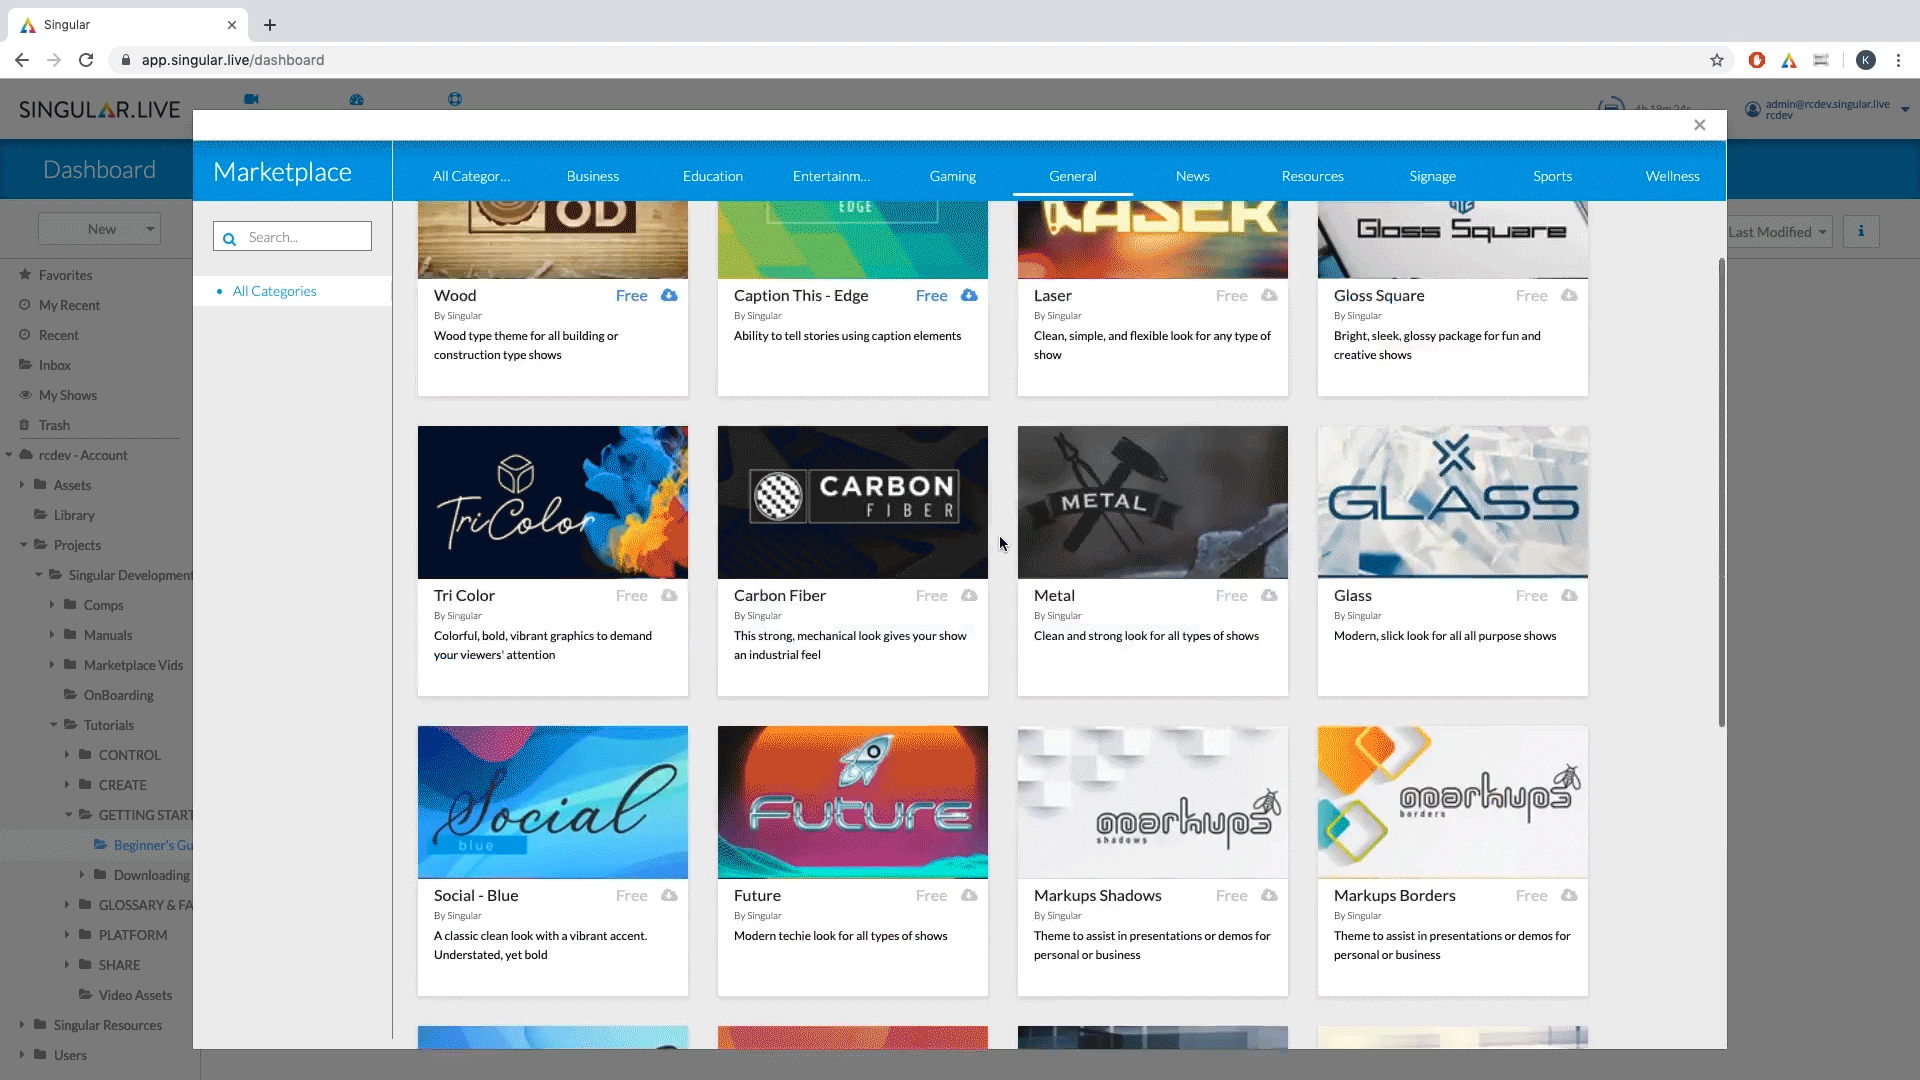The image size is (1920, 1080).
Task: Click the globe icon in top bar
Action: point(455,99)
